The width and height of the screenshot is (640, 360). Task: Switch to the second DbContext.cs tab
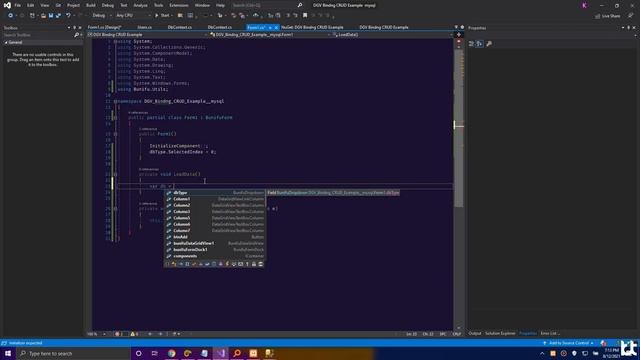point(220,27)
